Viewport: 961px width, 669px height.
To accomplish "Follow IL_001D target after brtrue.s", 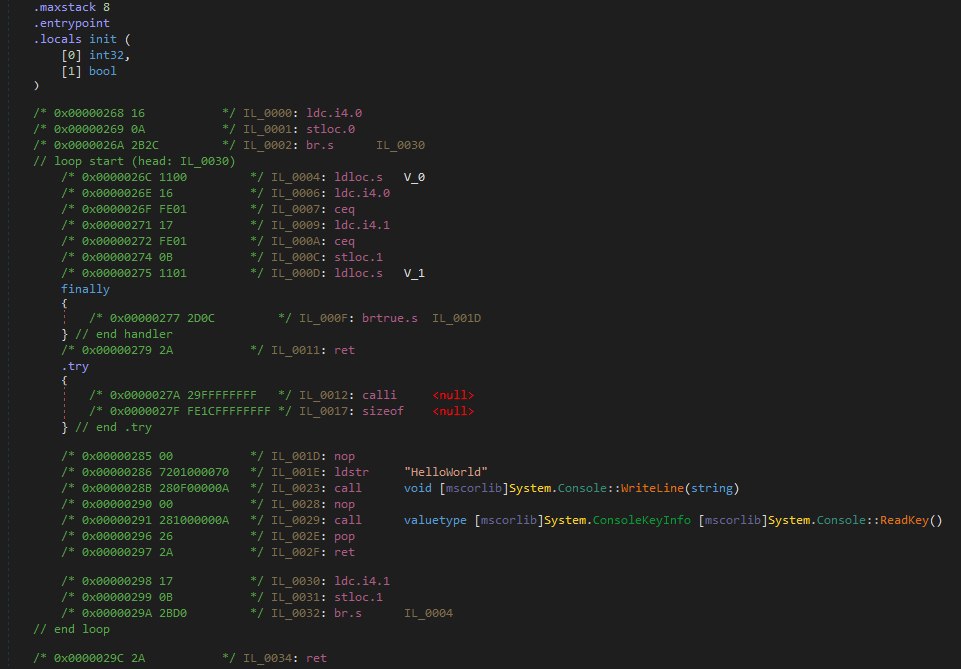I will (457, 319).
